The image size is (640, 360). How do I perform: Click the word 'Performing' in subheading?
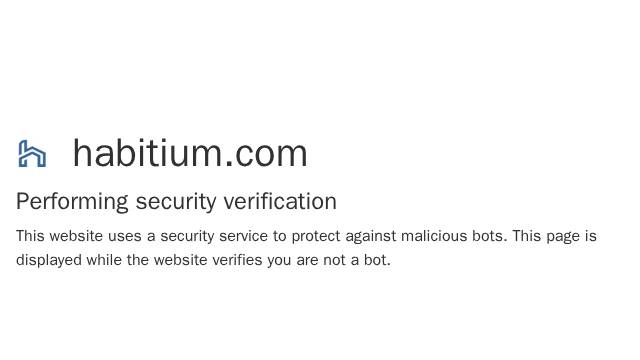pyautogui.click(x=72, y=202)
